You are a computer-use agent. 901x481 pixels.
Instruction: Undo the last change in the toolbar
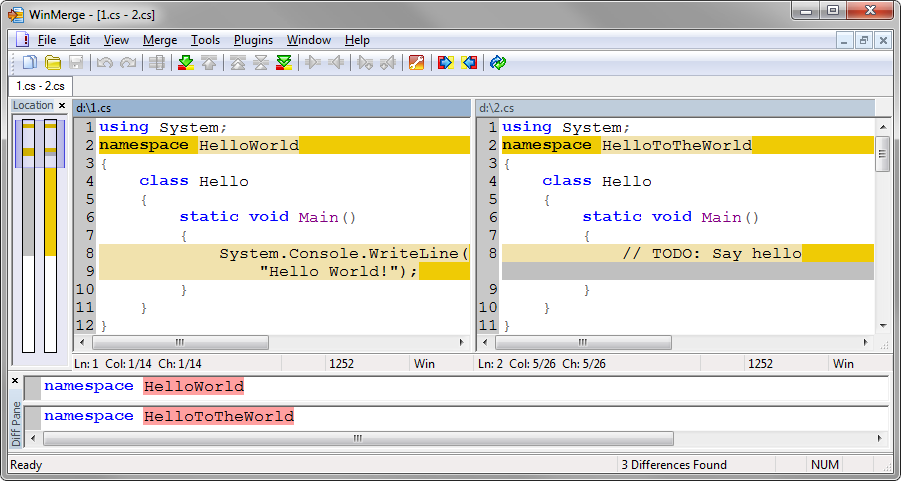(104, 62)
